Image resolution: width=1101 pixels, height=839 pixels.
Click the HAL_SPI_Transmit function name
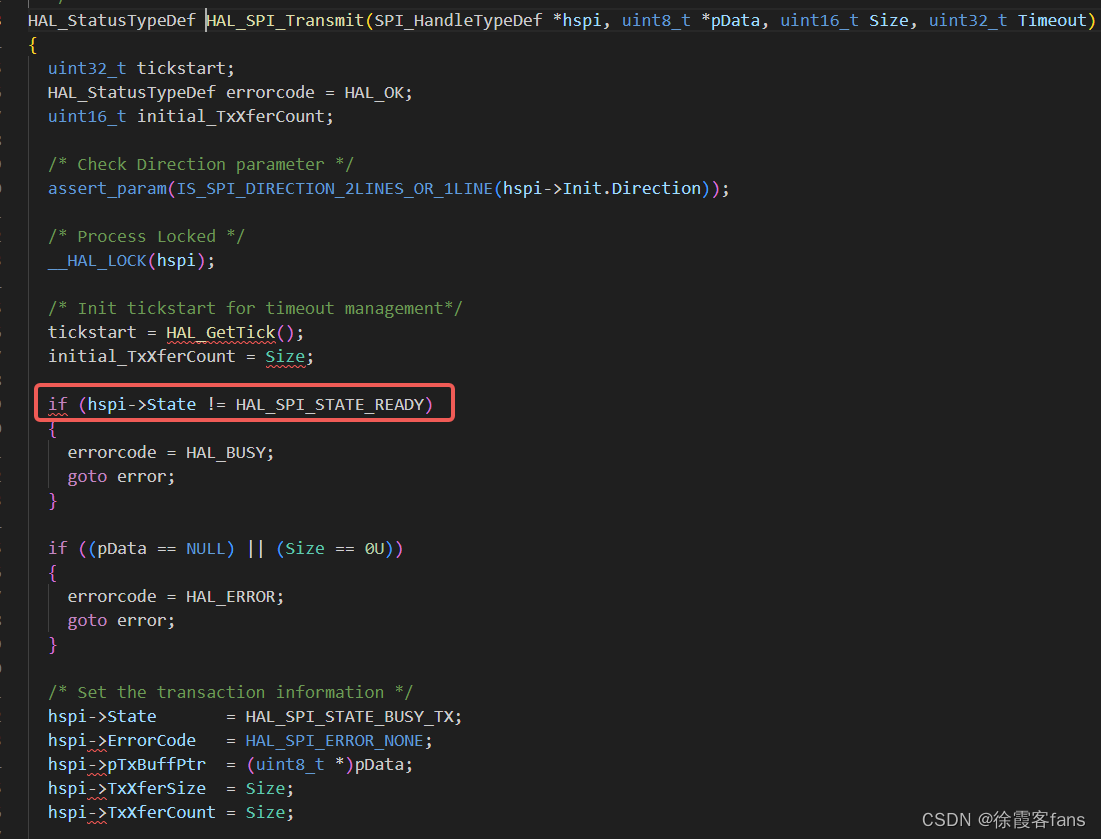(287, 19)
